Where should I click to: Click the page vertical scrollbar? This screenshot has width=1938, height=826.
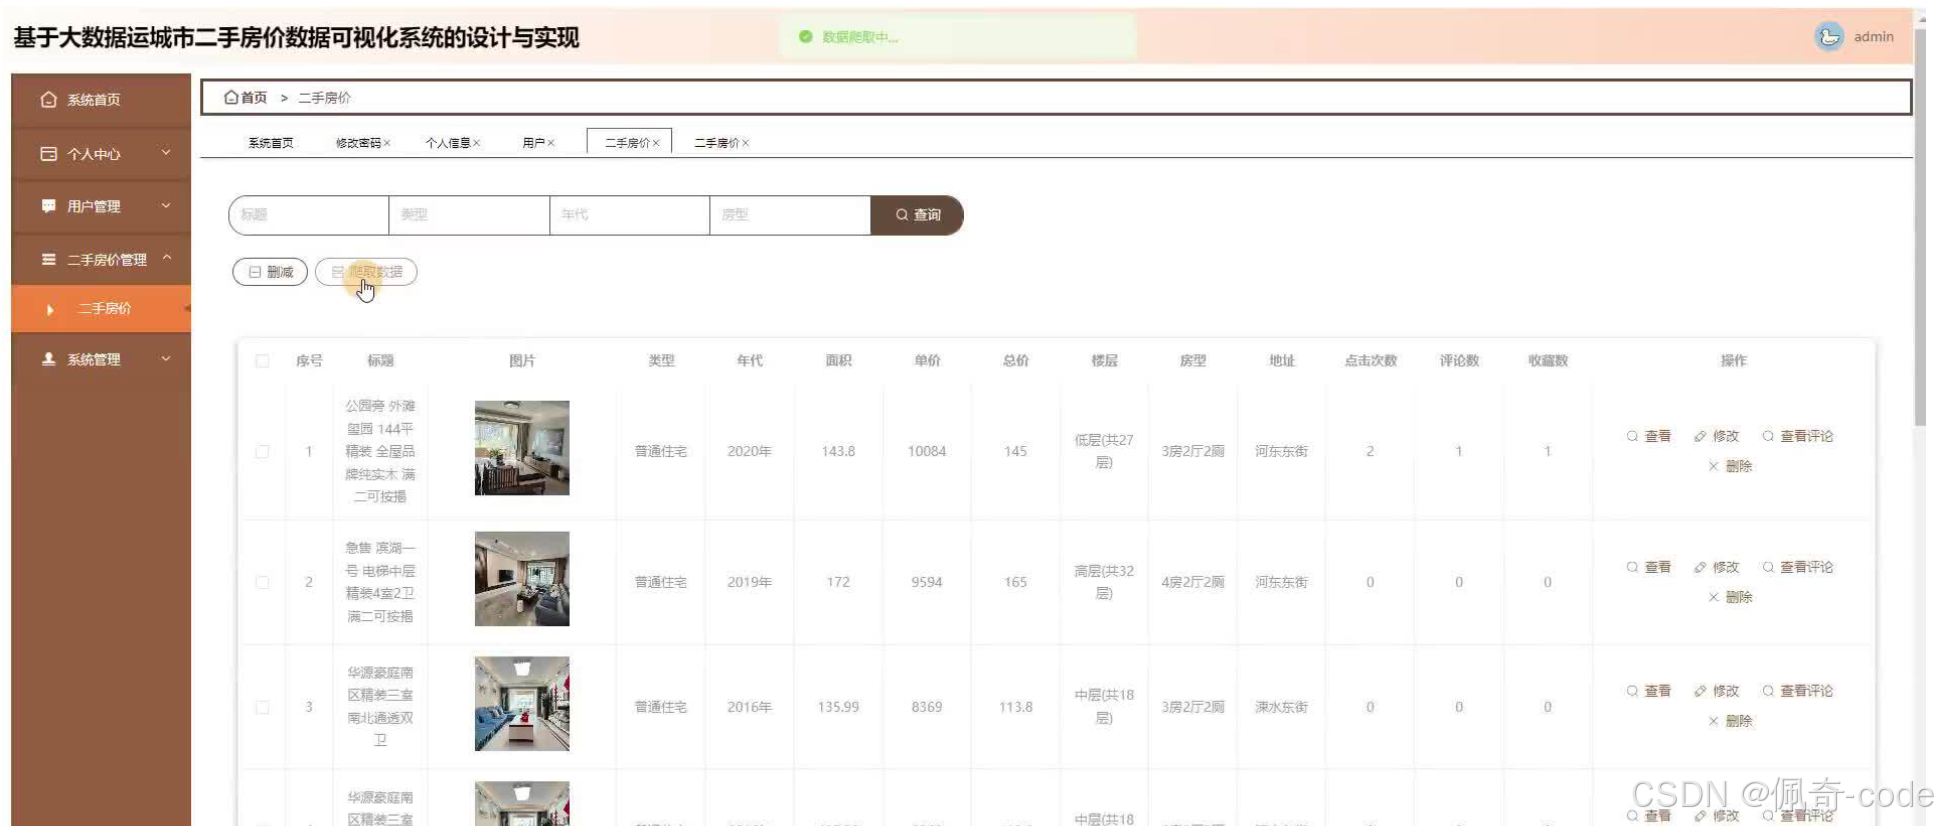click(x=1920, y=228)
